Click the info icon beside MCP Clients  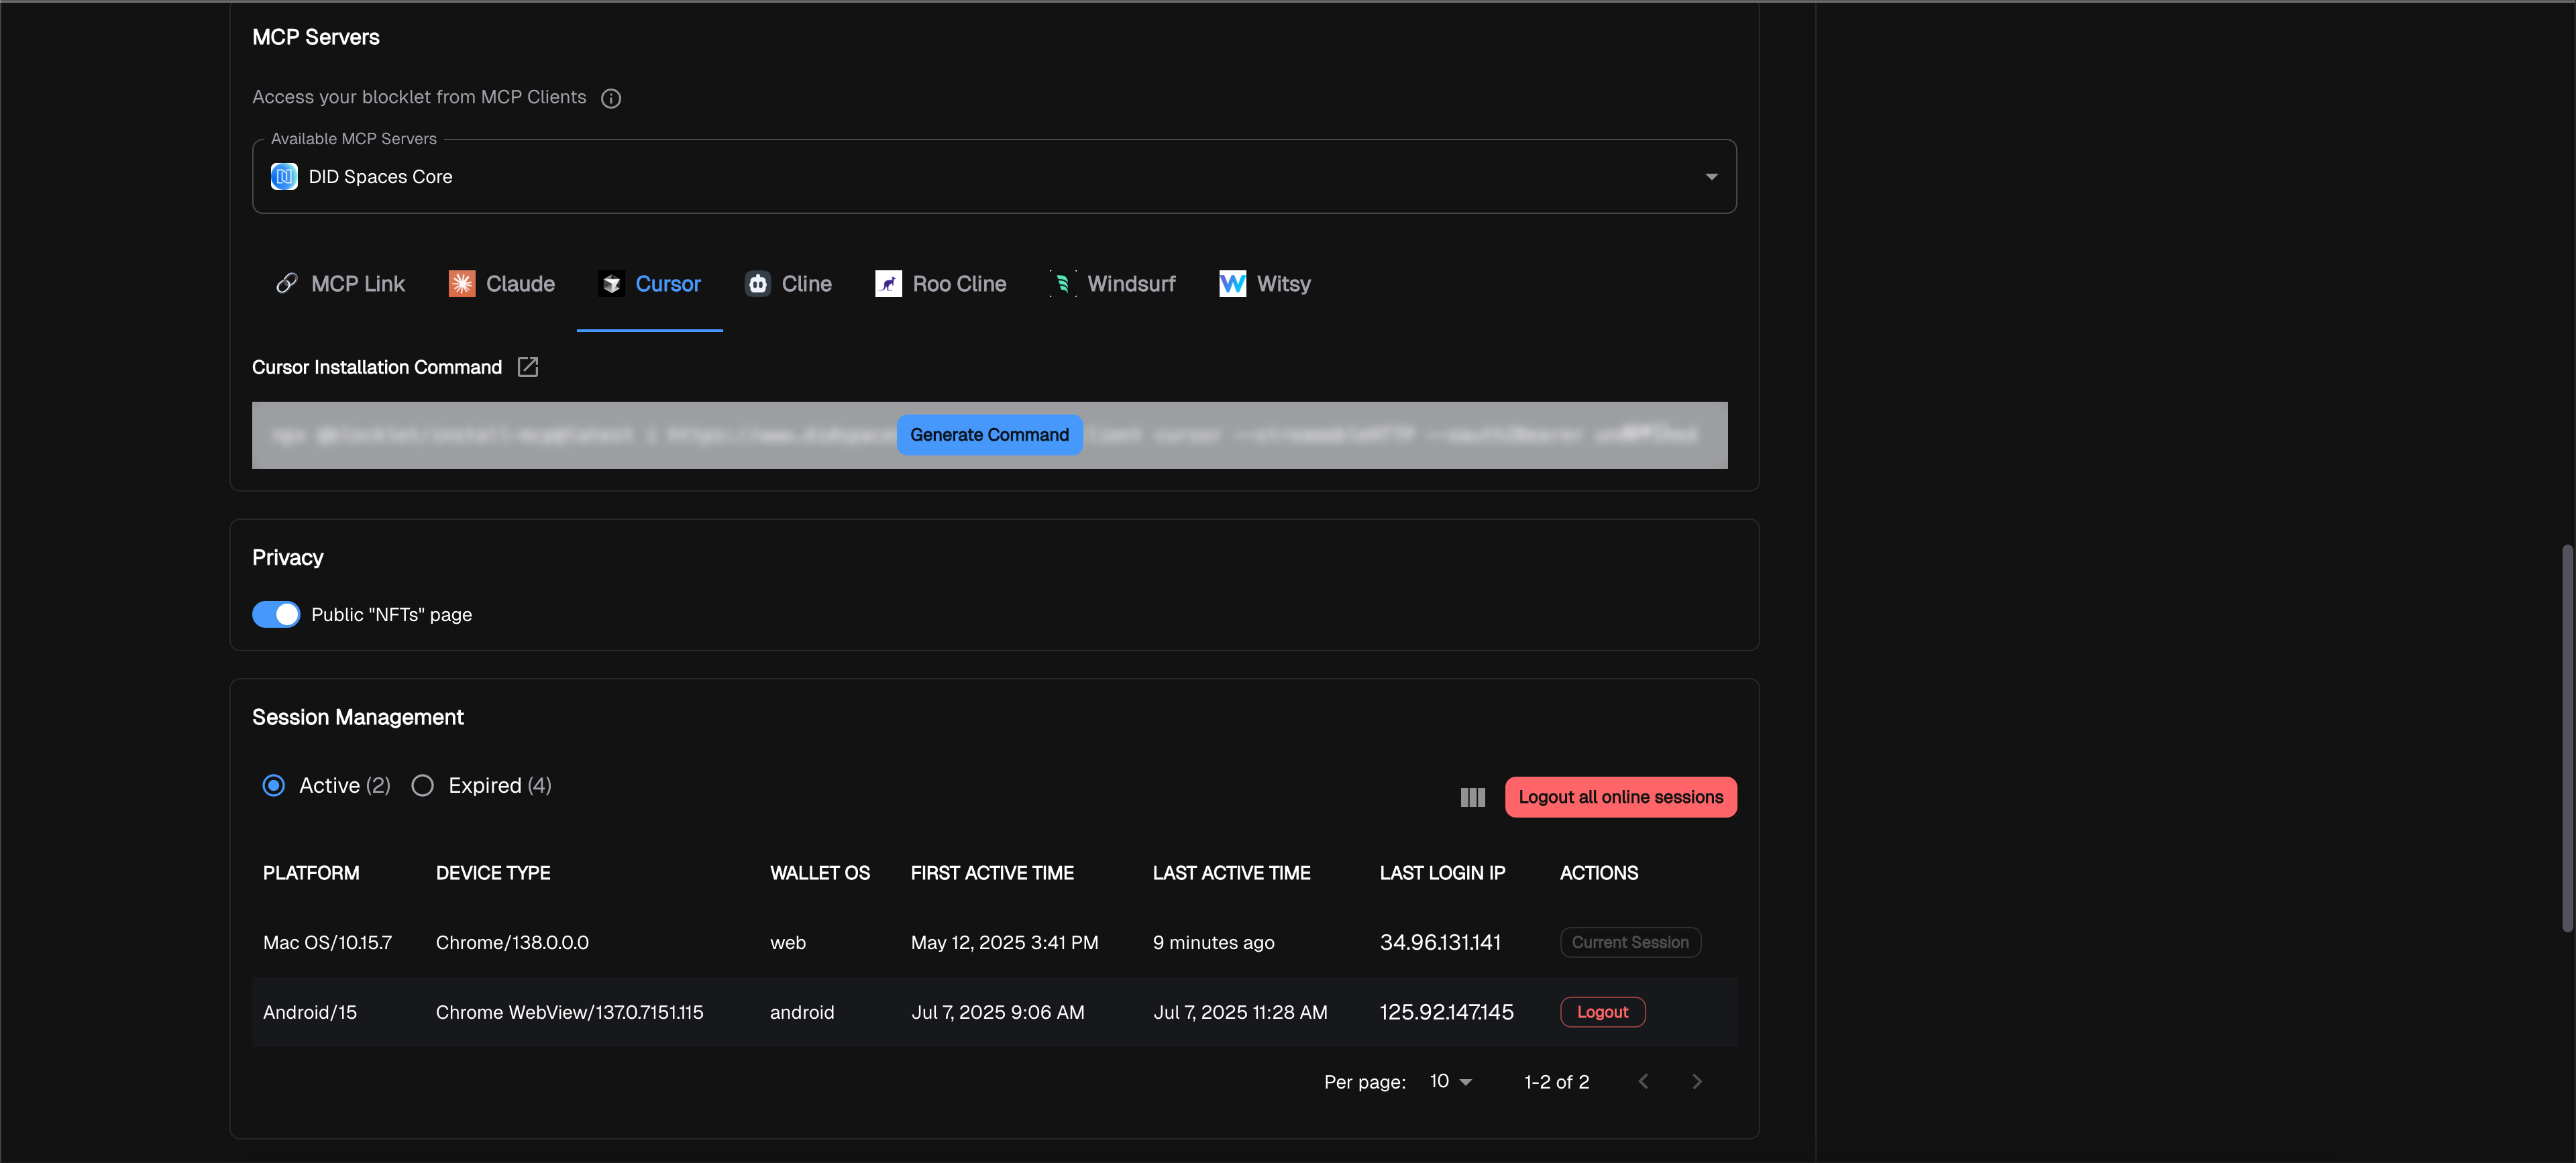pos(610,98)
